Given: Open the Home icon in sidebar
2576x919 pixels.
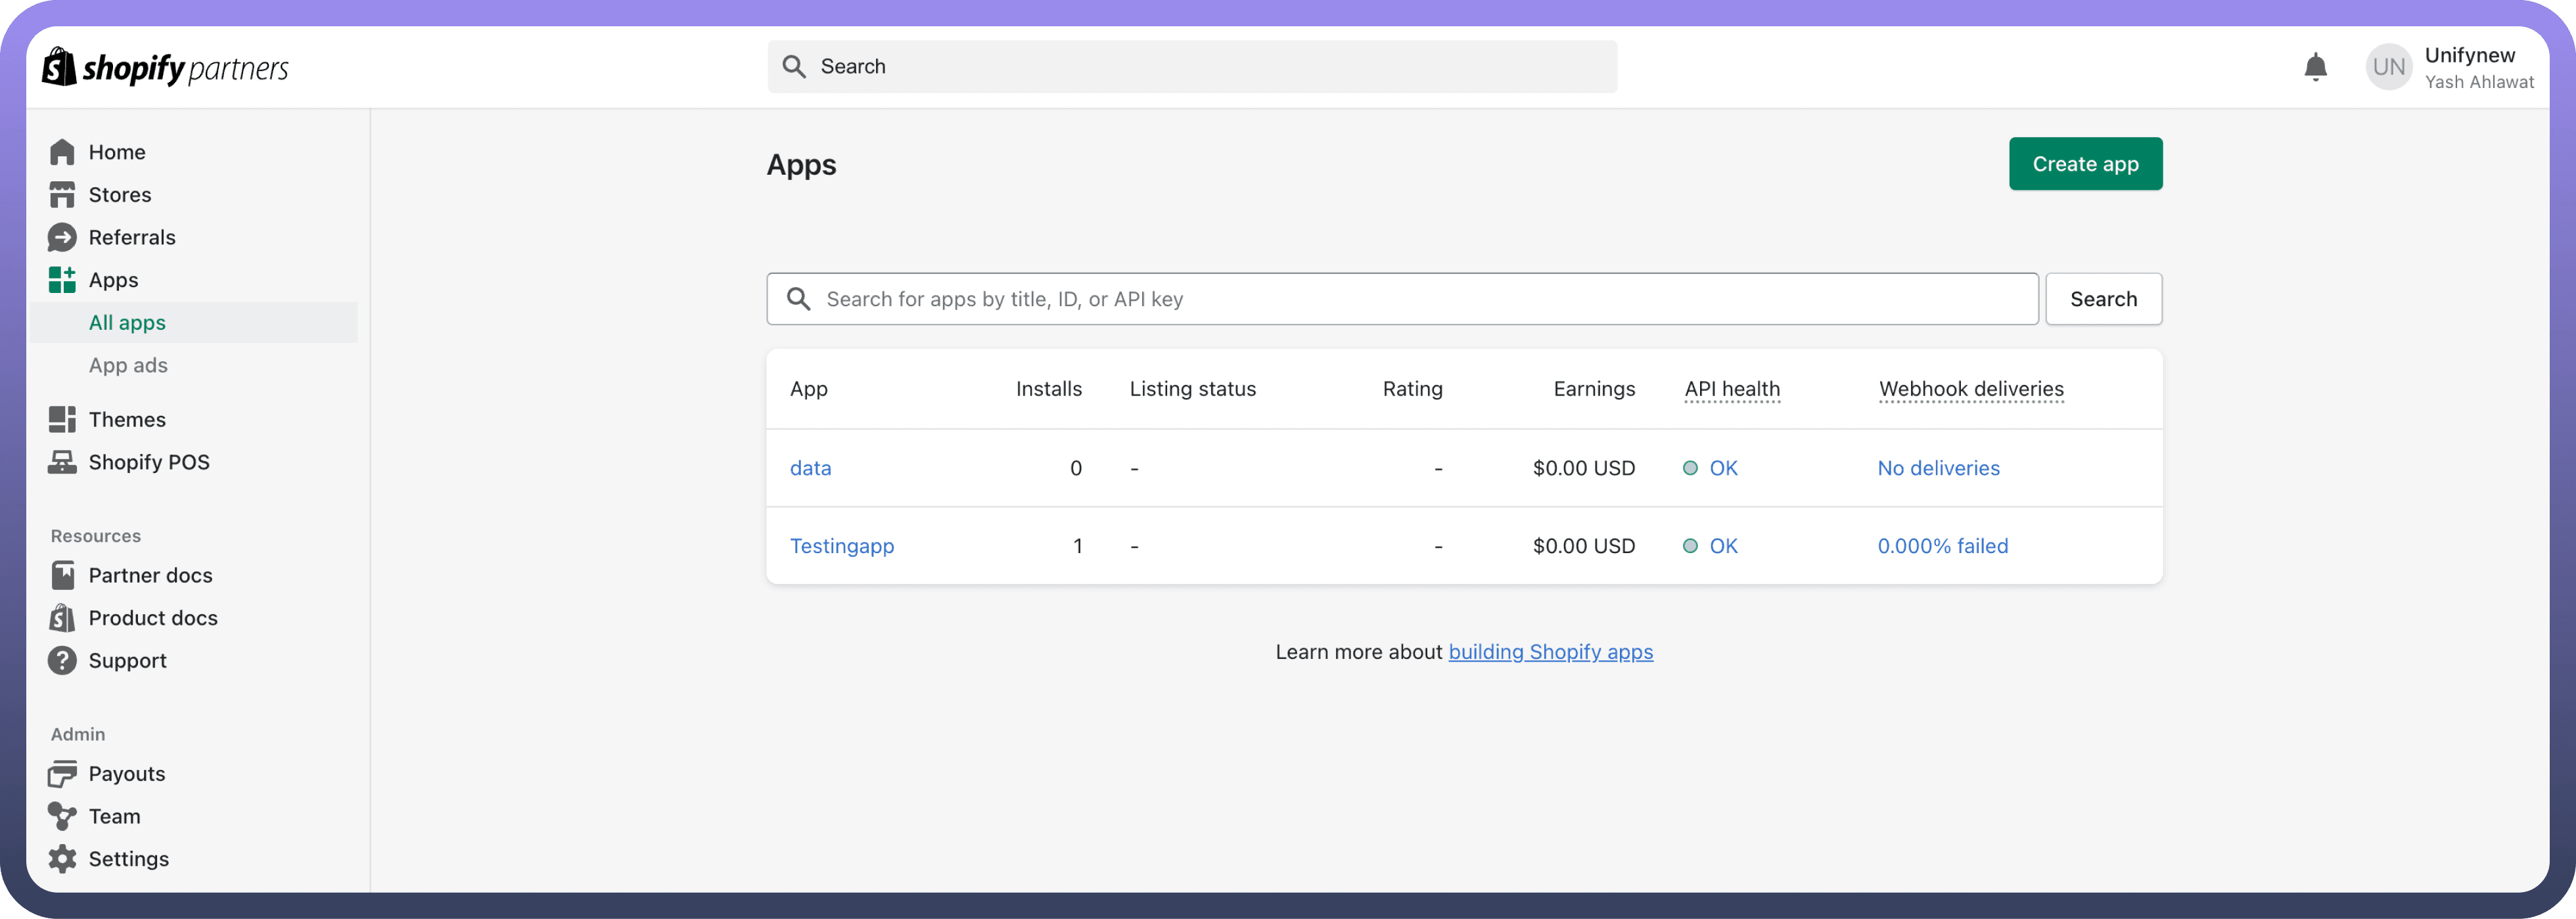Looking at the screenshot, I should (x=62, y=152).
